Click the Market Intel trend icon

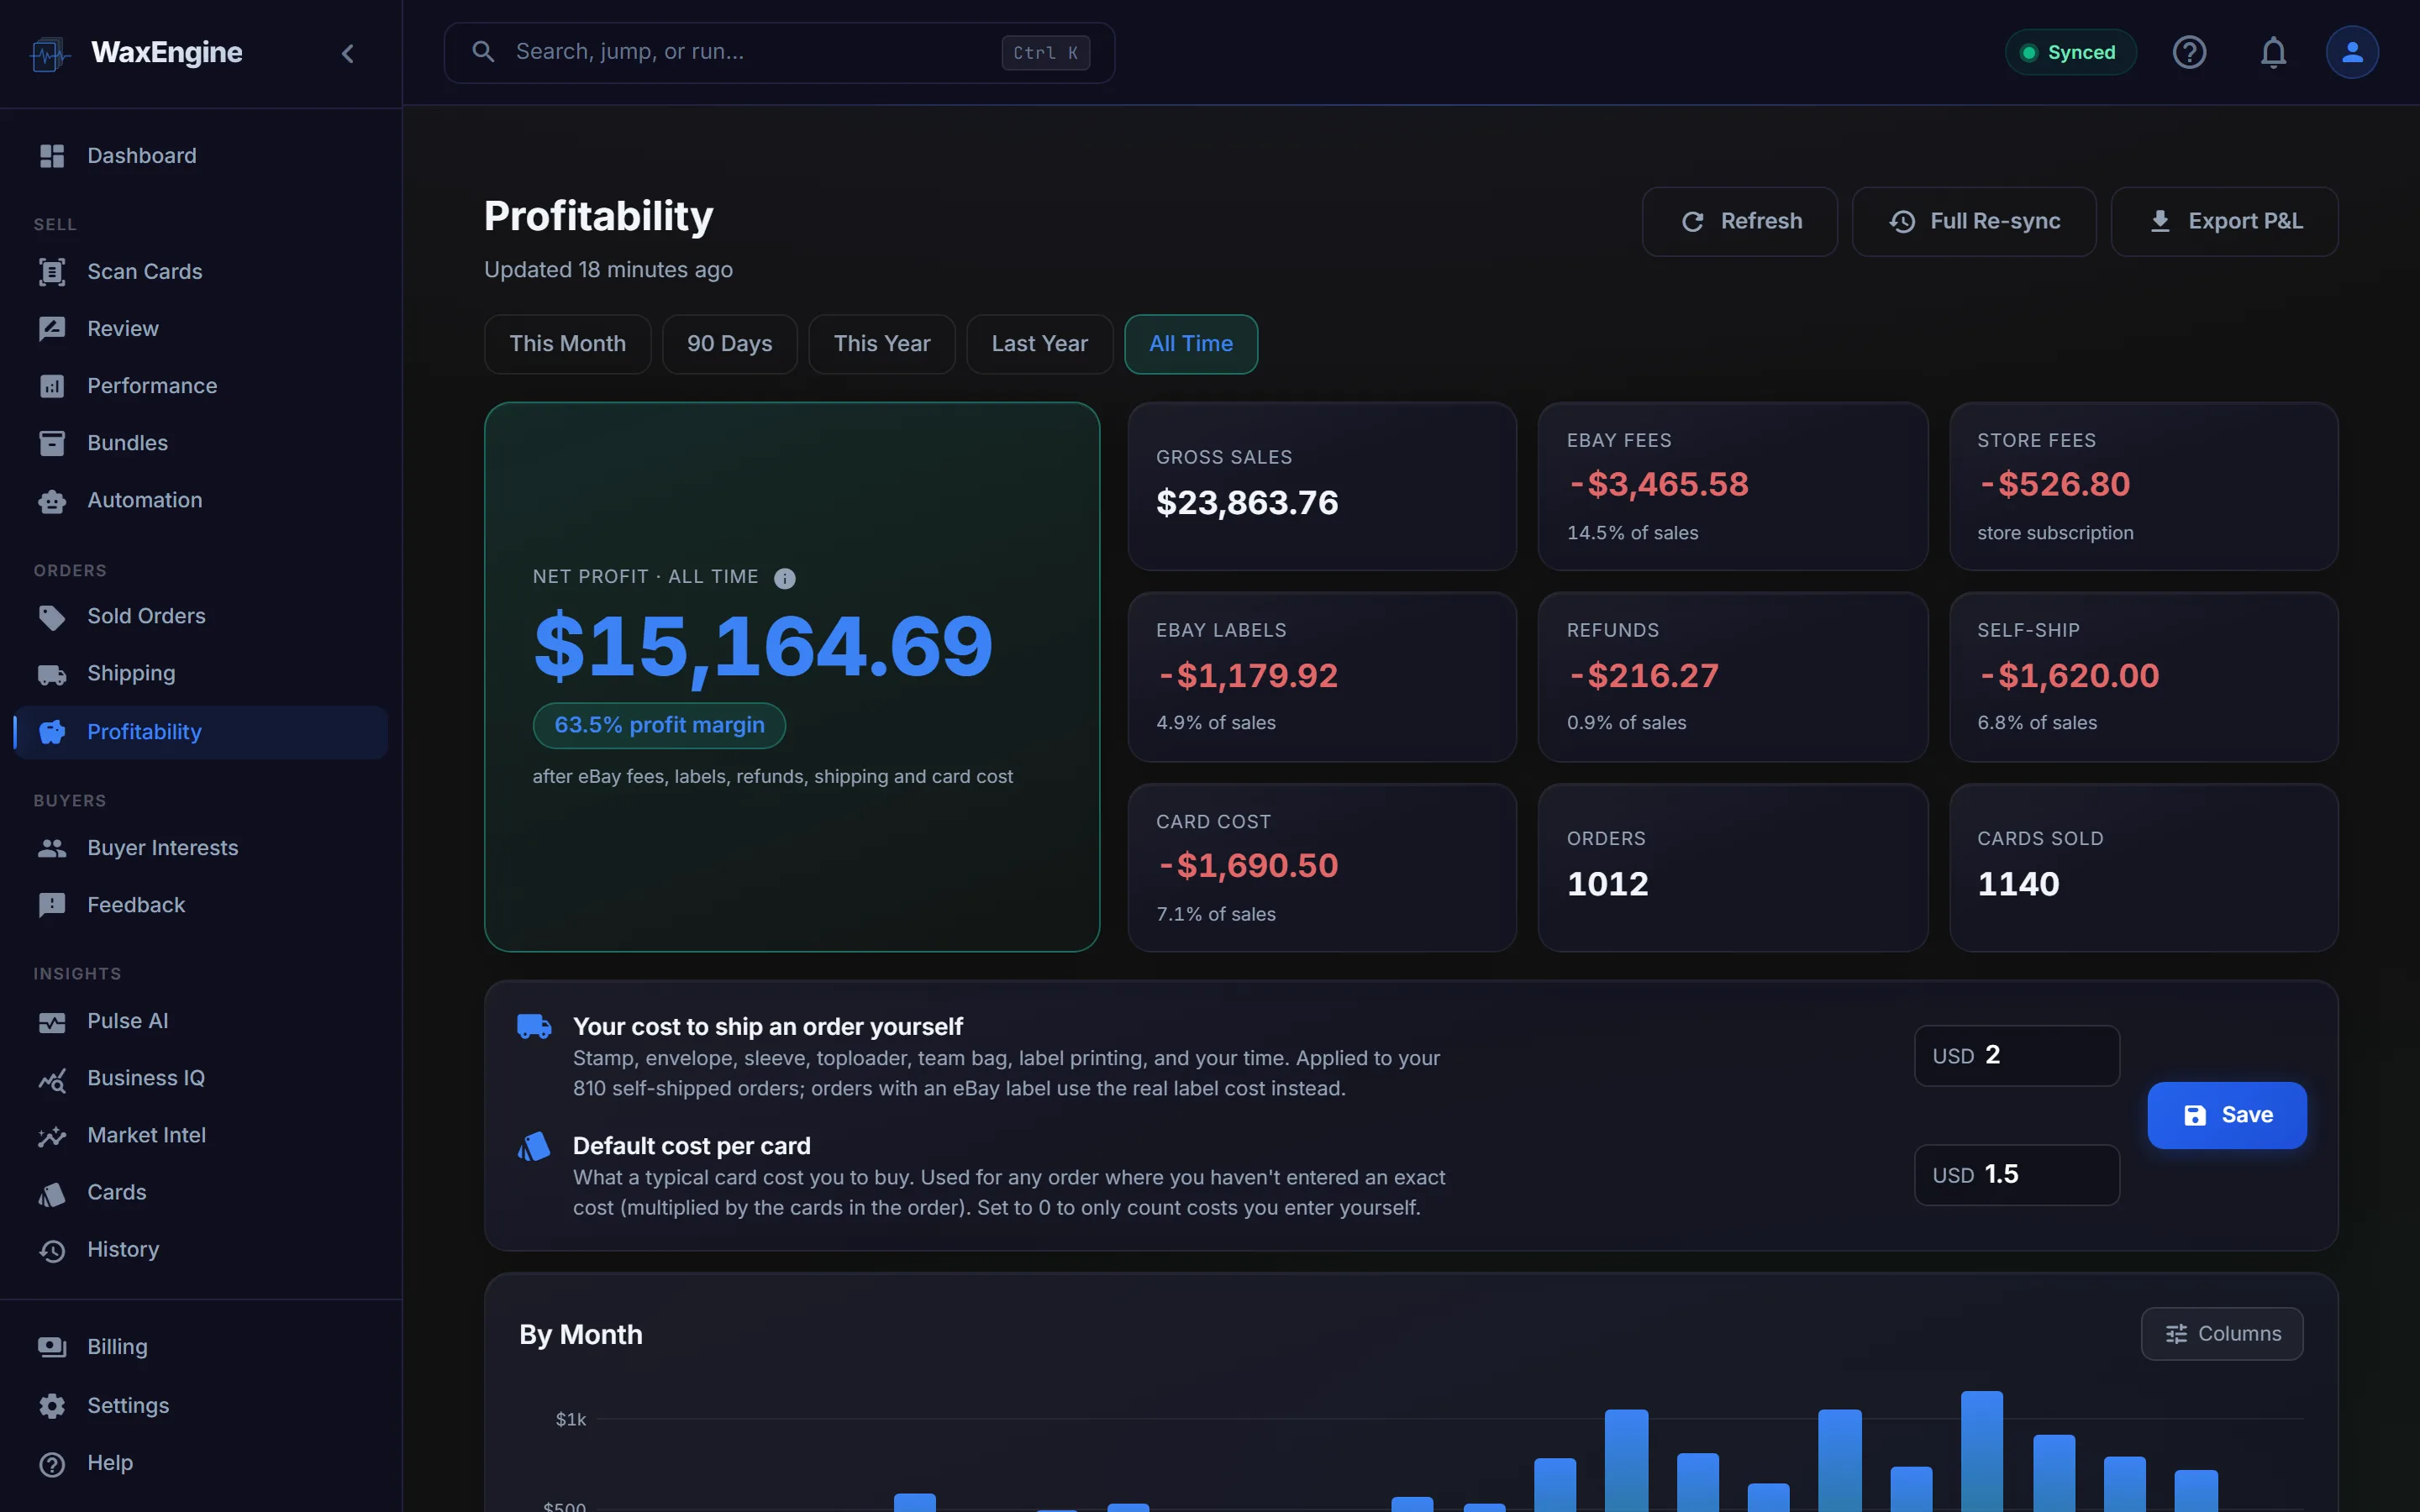pos(51,1136)
